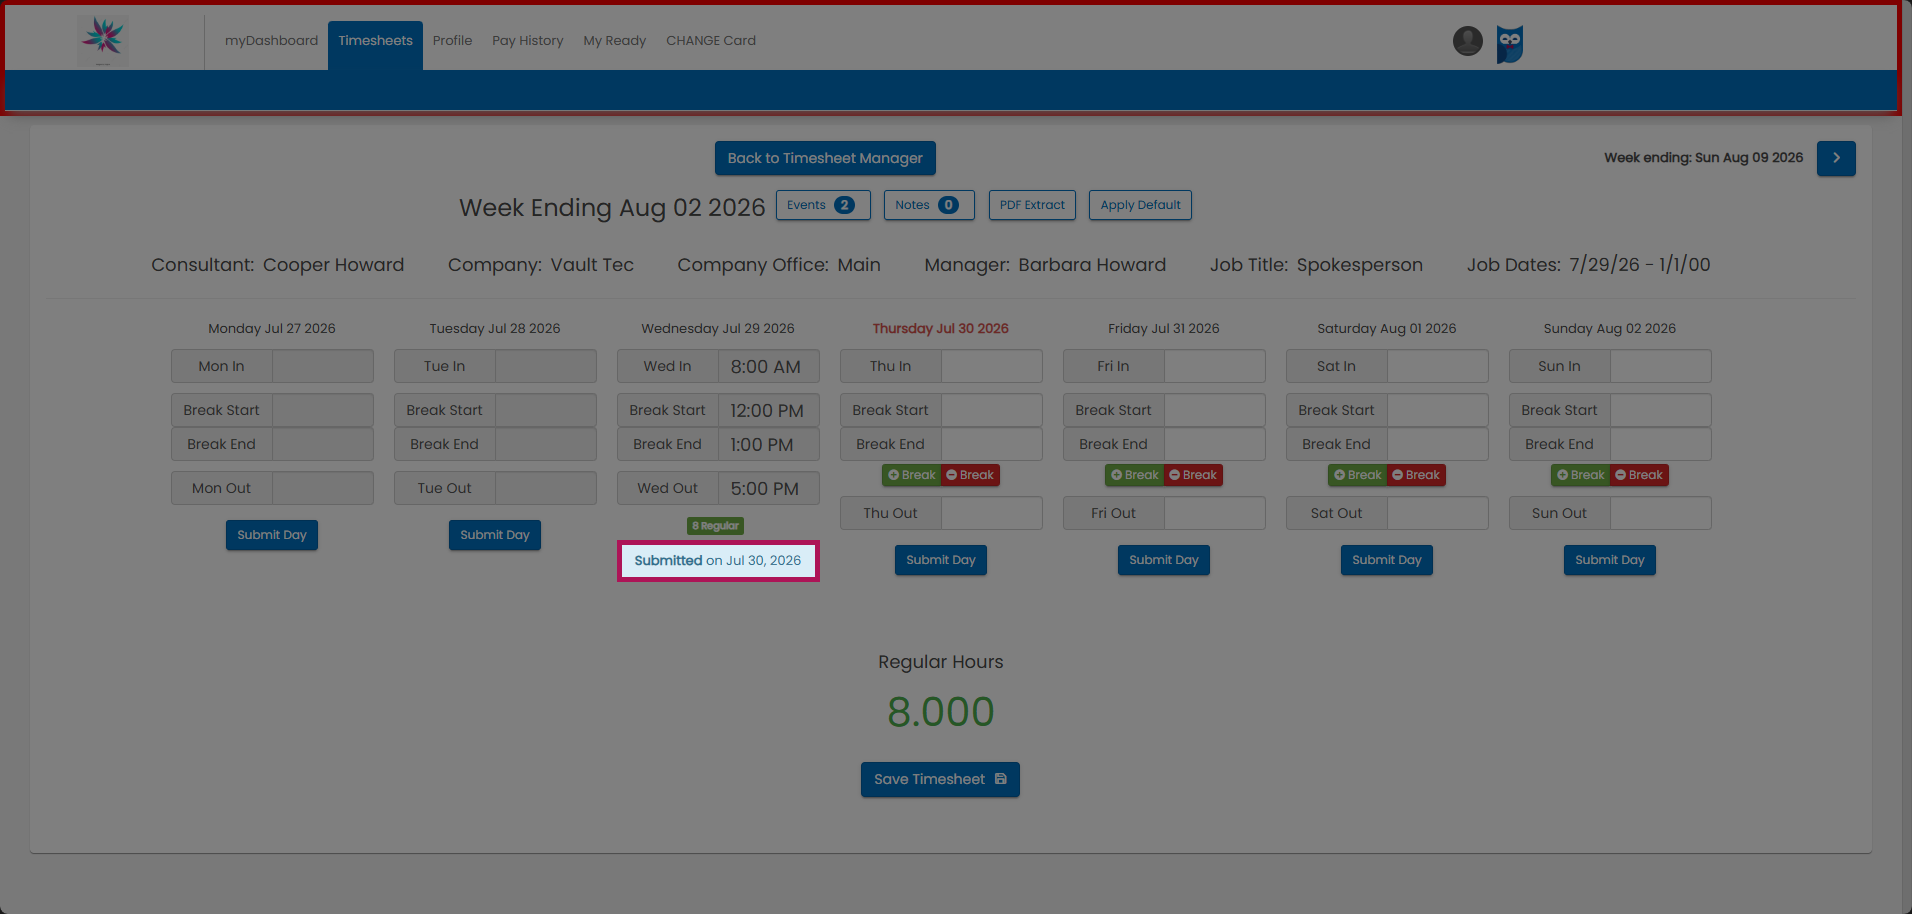Screen dimensions: 1912x914
Task: Submit Day for Friday
Action: (x=1164, y=560)
